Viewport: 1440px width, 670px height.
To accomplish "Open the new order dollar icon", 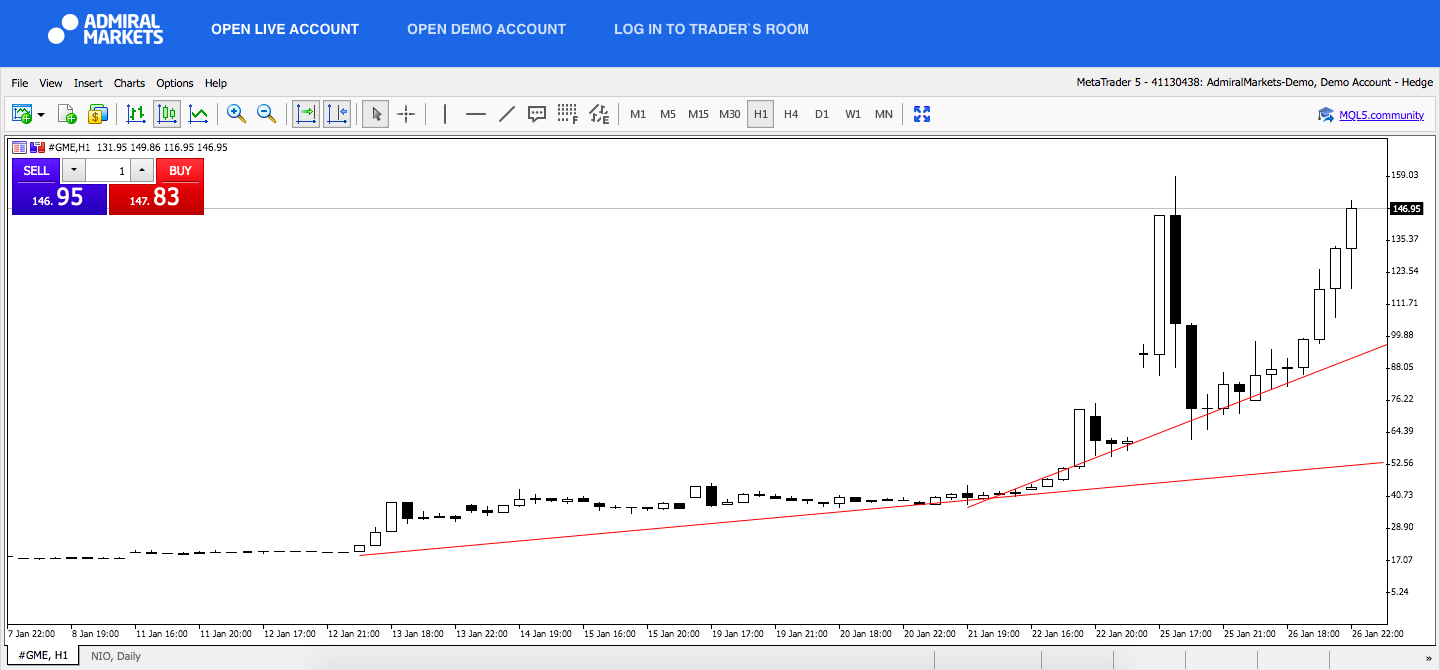I will [x=97, y=114].
